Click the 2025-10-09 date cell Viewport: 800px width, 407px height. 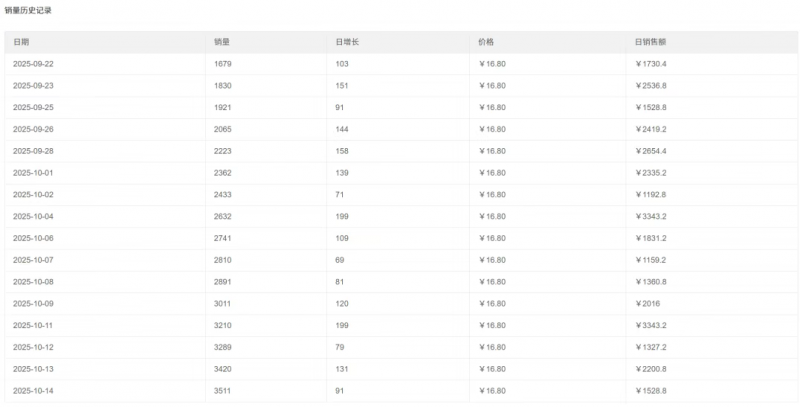[x=35, y=303]
